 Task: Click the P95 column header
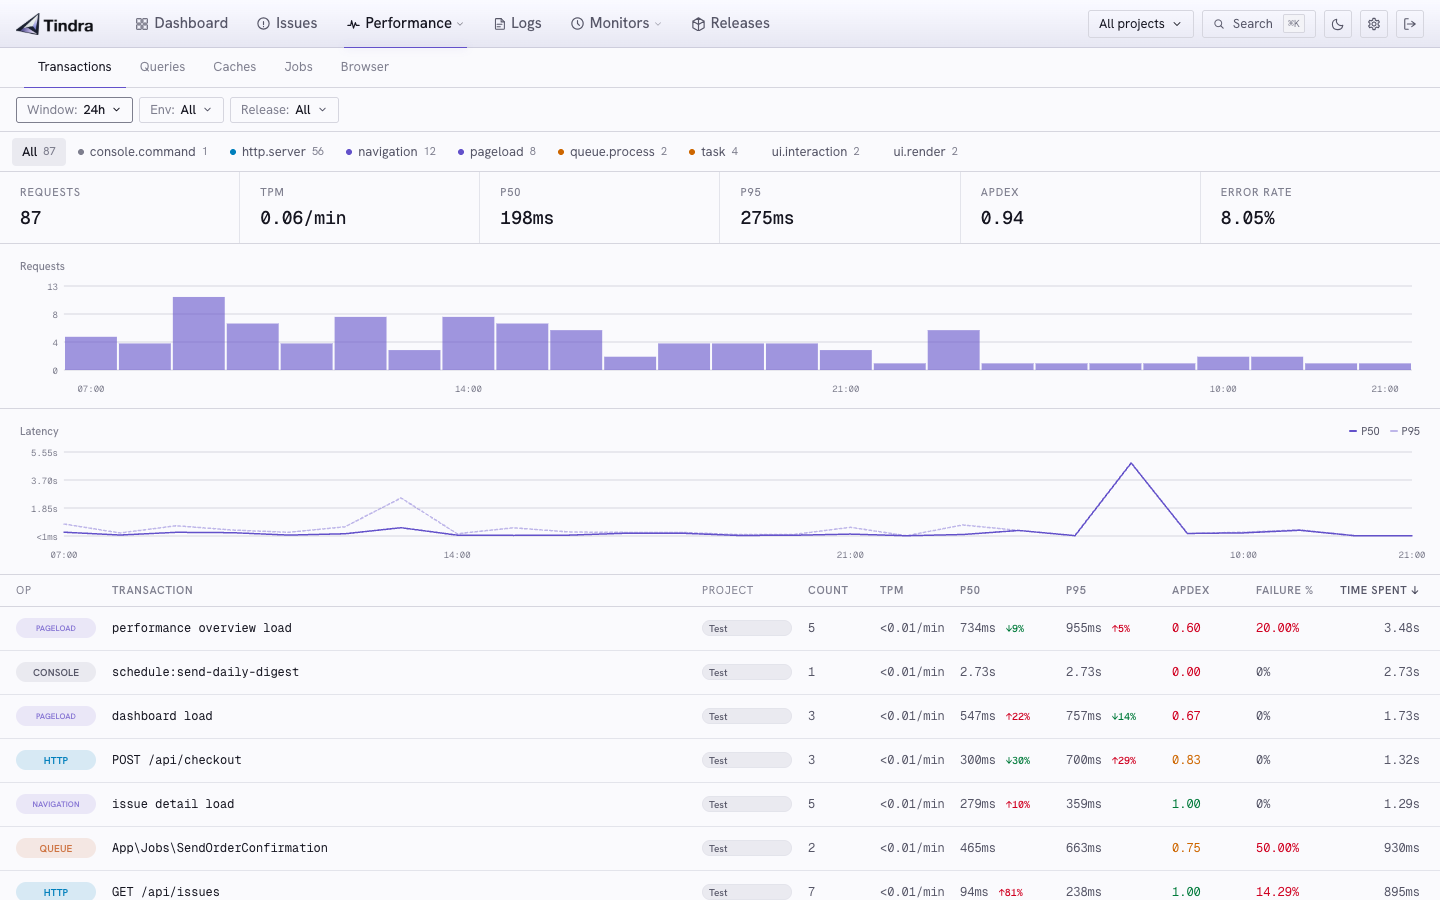1076,591
